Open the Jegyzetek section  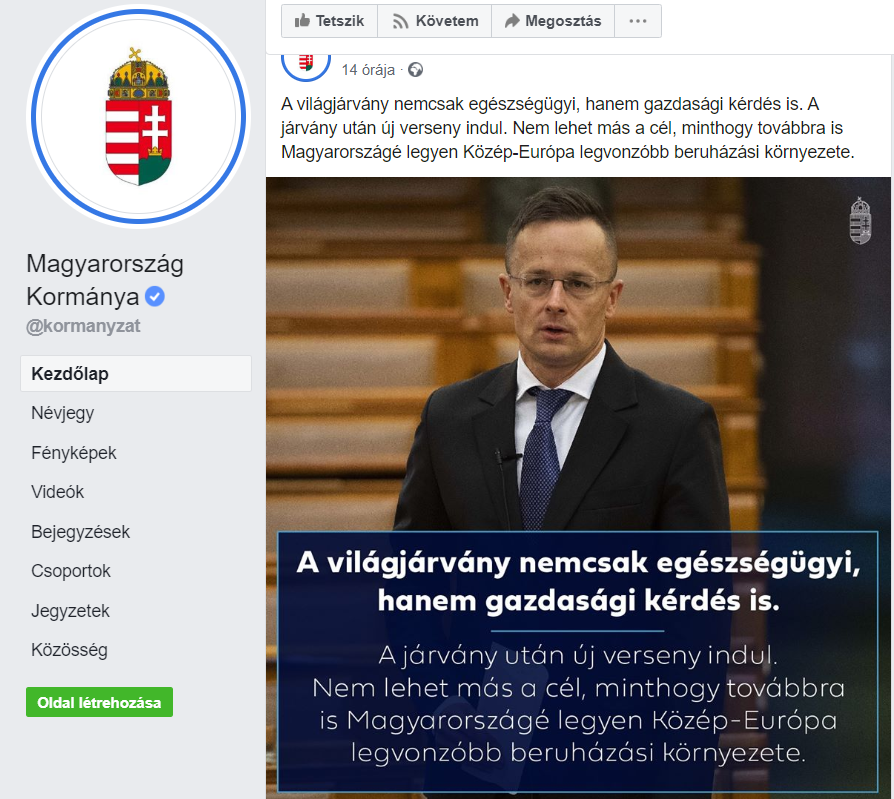coord(70,611)
